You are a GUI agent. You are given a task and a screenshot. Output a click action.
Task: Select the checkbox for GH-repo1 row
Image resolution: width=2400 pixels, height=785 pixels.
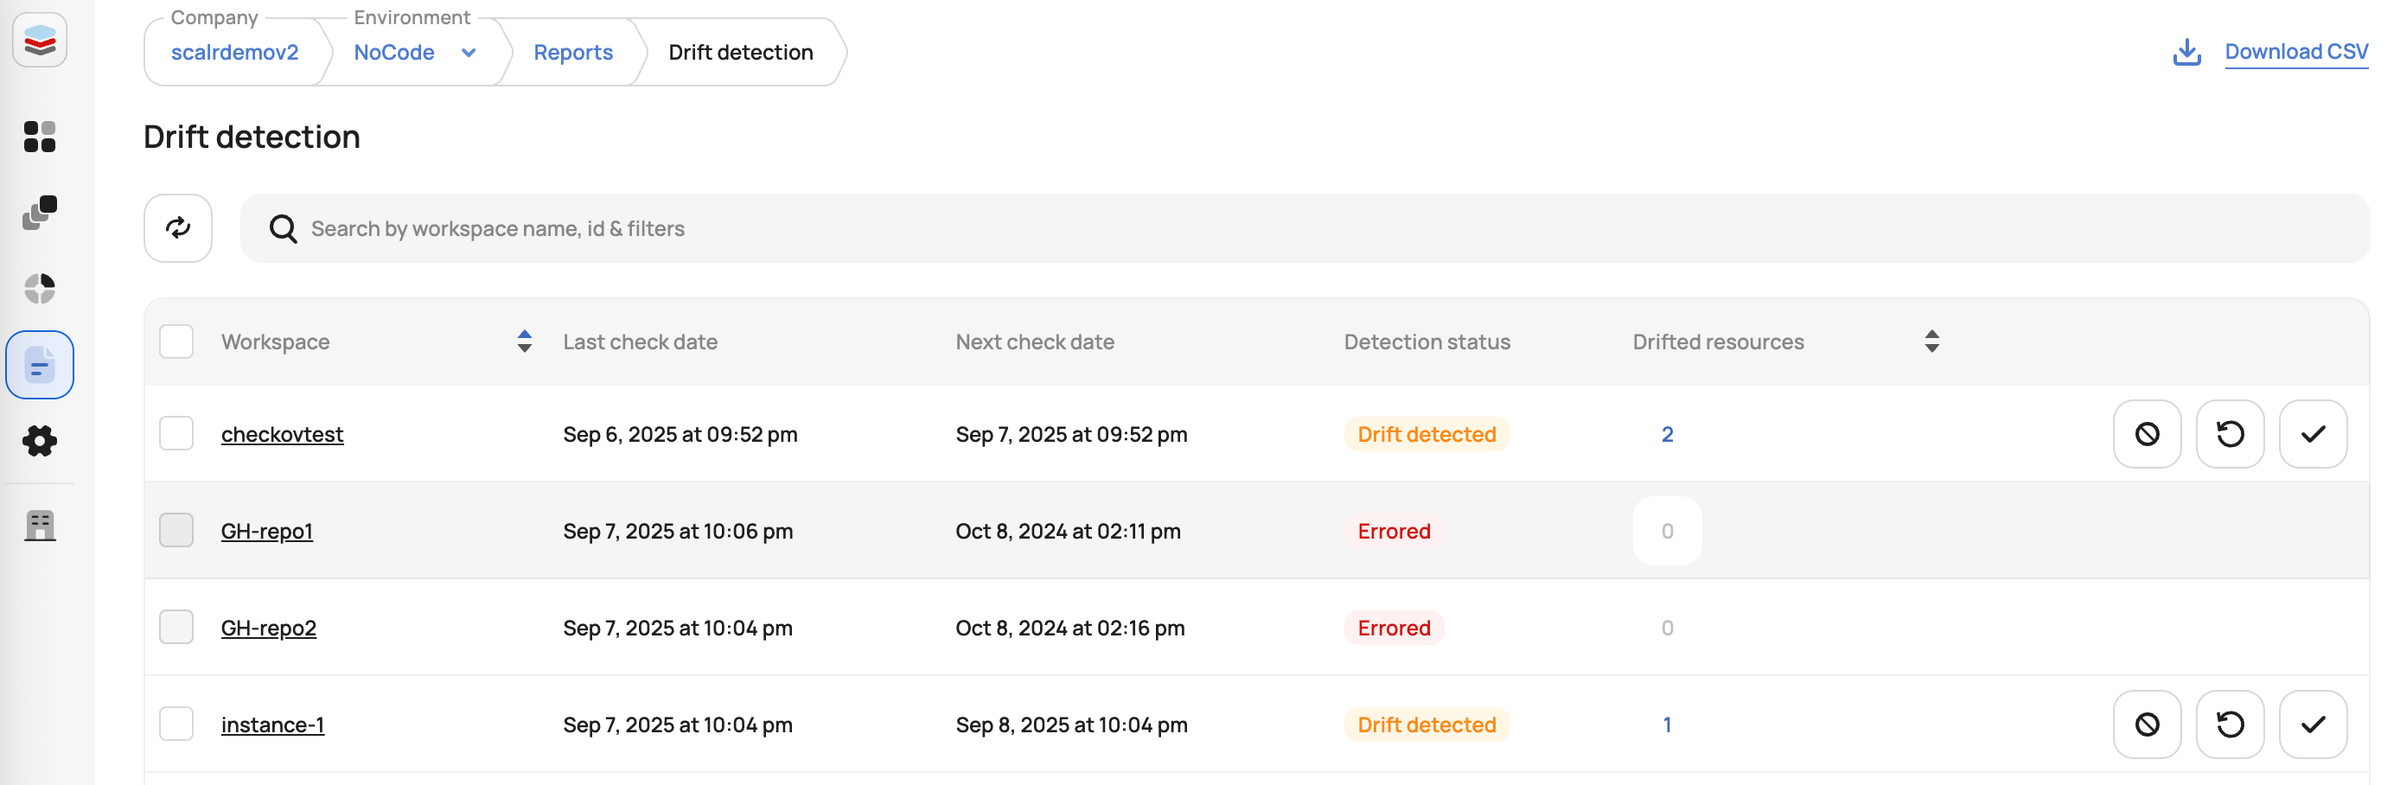pos(176,530)
